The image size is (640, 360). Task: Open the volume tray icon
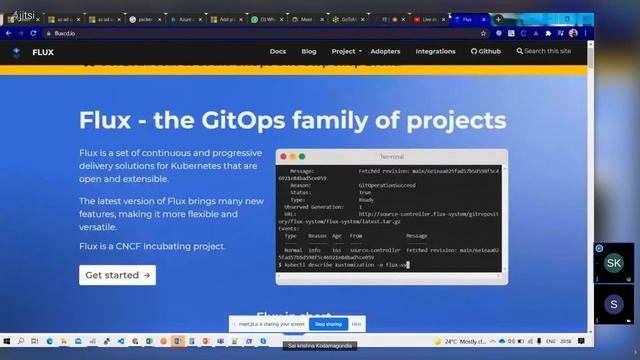tap(511, 341)
